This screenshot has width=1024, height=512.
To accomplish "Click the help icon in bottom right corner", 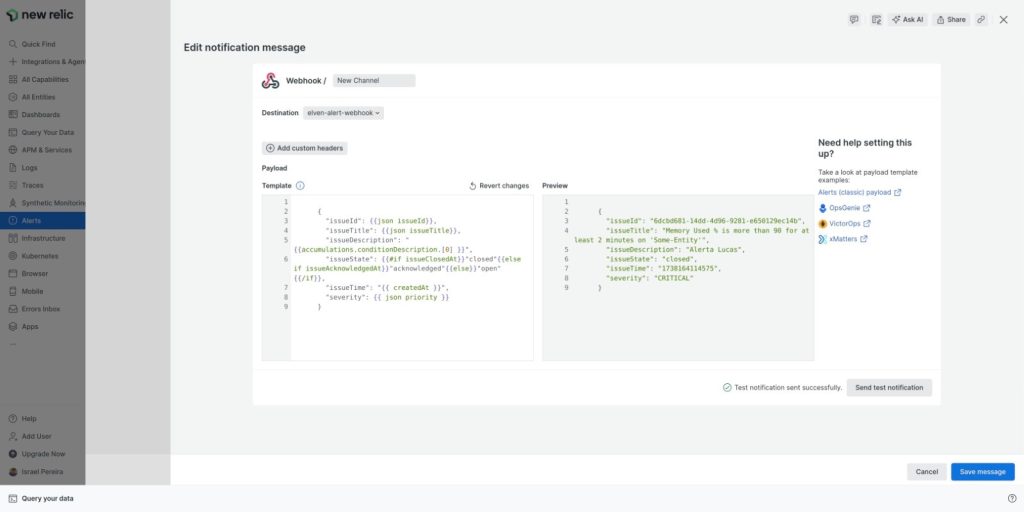I will point(1011,498).
